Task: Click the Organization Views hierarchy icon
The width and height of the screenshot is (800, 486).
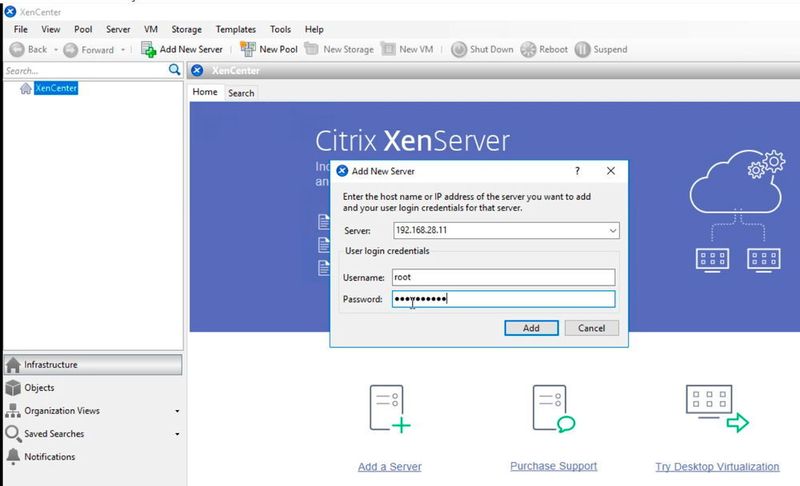Action: point(13,411)
